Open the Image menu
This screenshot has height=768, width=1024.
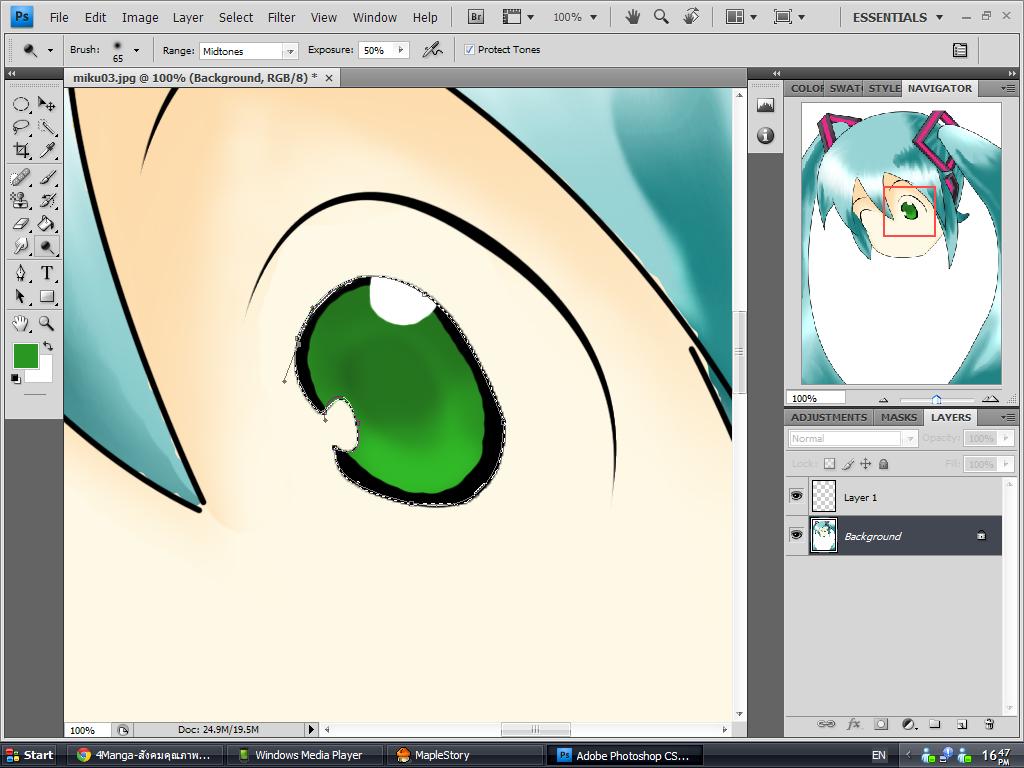tap(140, 18)
